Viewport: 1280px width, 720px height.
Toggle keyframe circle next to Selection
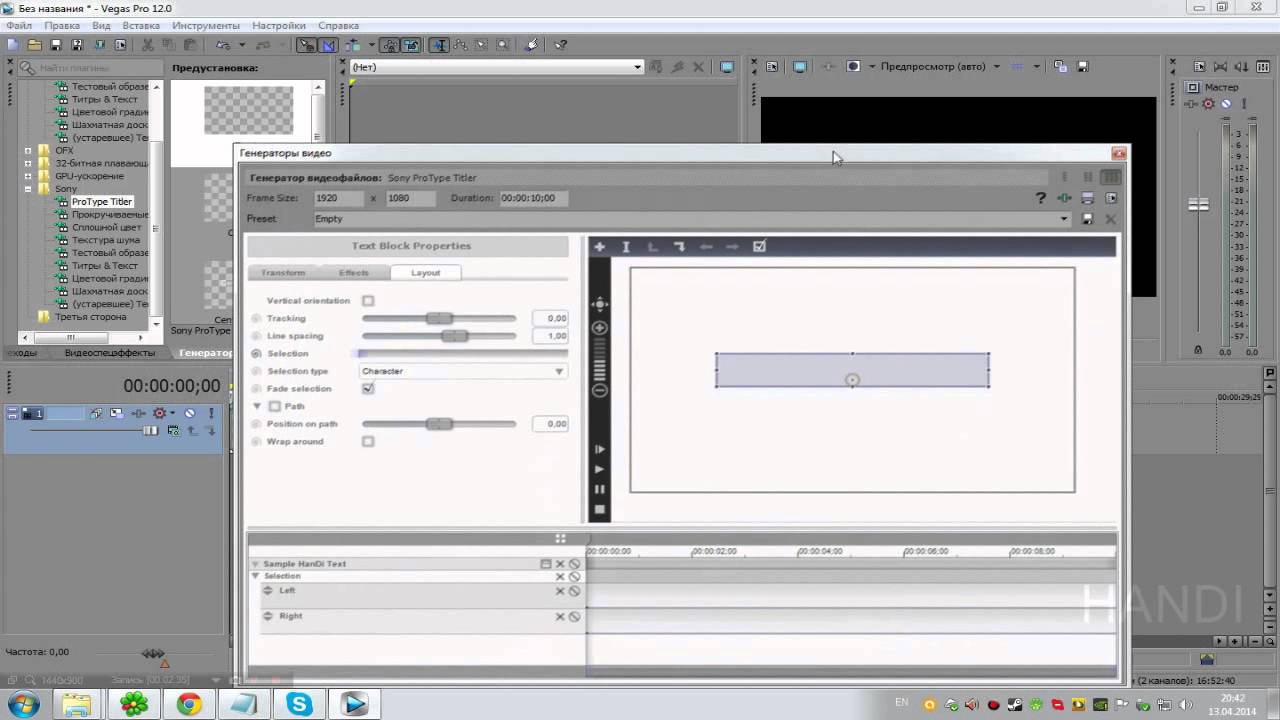click(257, 354)
